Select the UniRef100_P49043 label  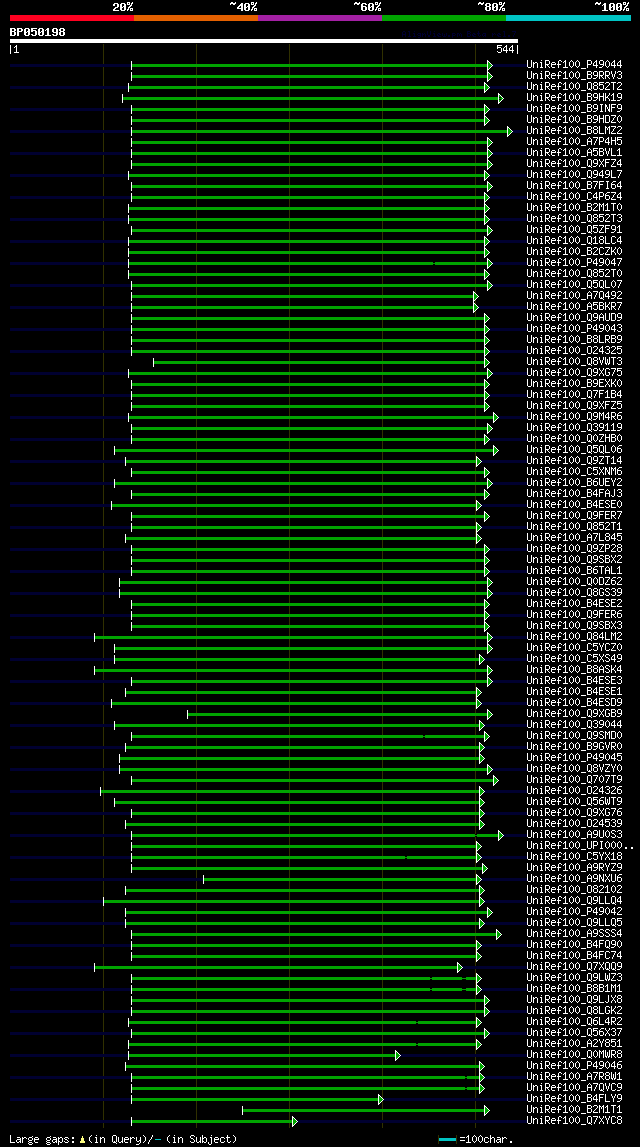[x=574, y=328]
